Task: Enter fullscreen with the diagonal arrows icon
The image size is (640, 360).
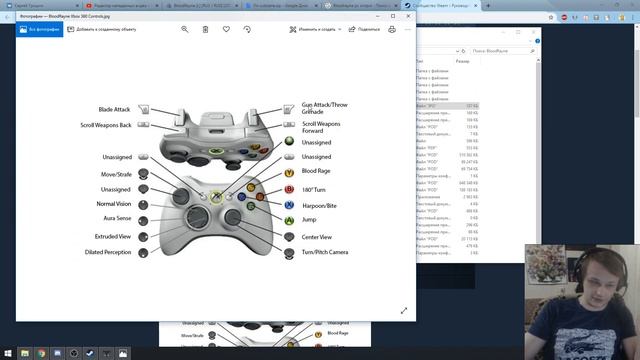Action: (x=404, y=311)
